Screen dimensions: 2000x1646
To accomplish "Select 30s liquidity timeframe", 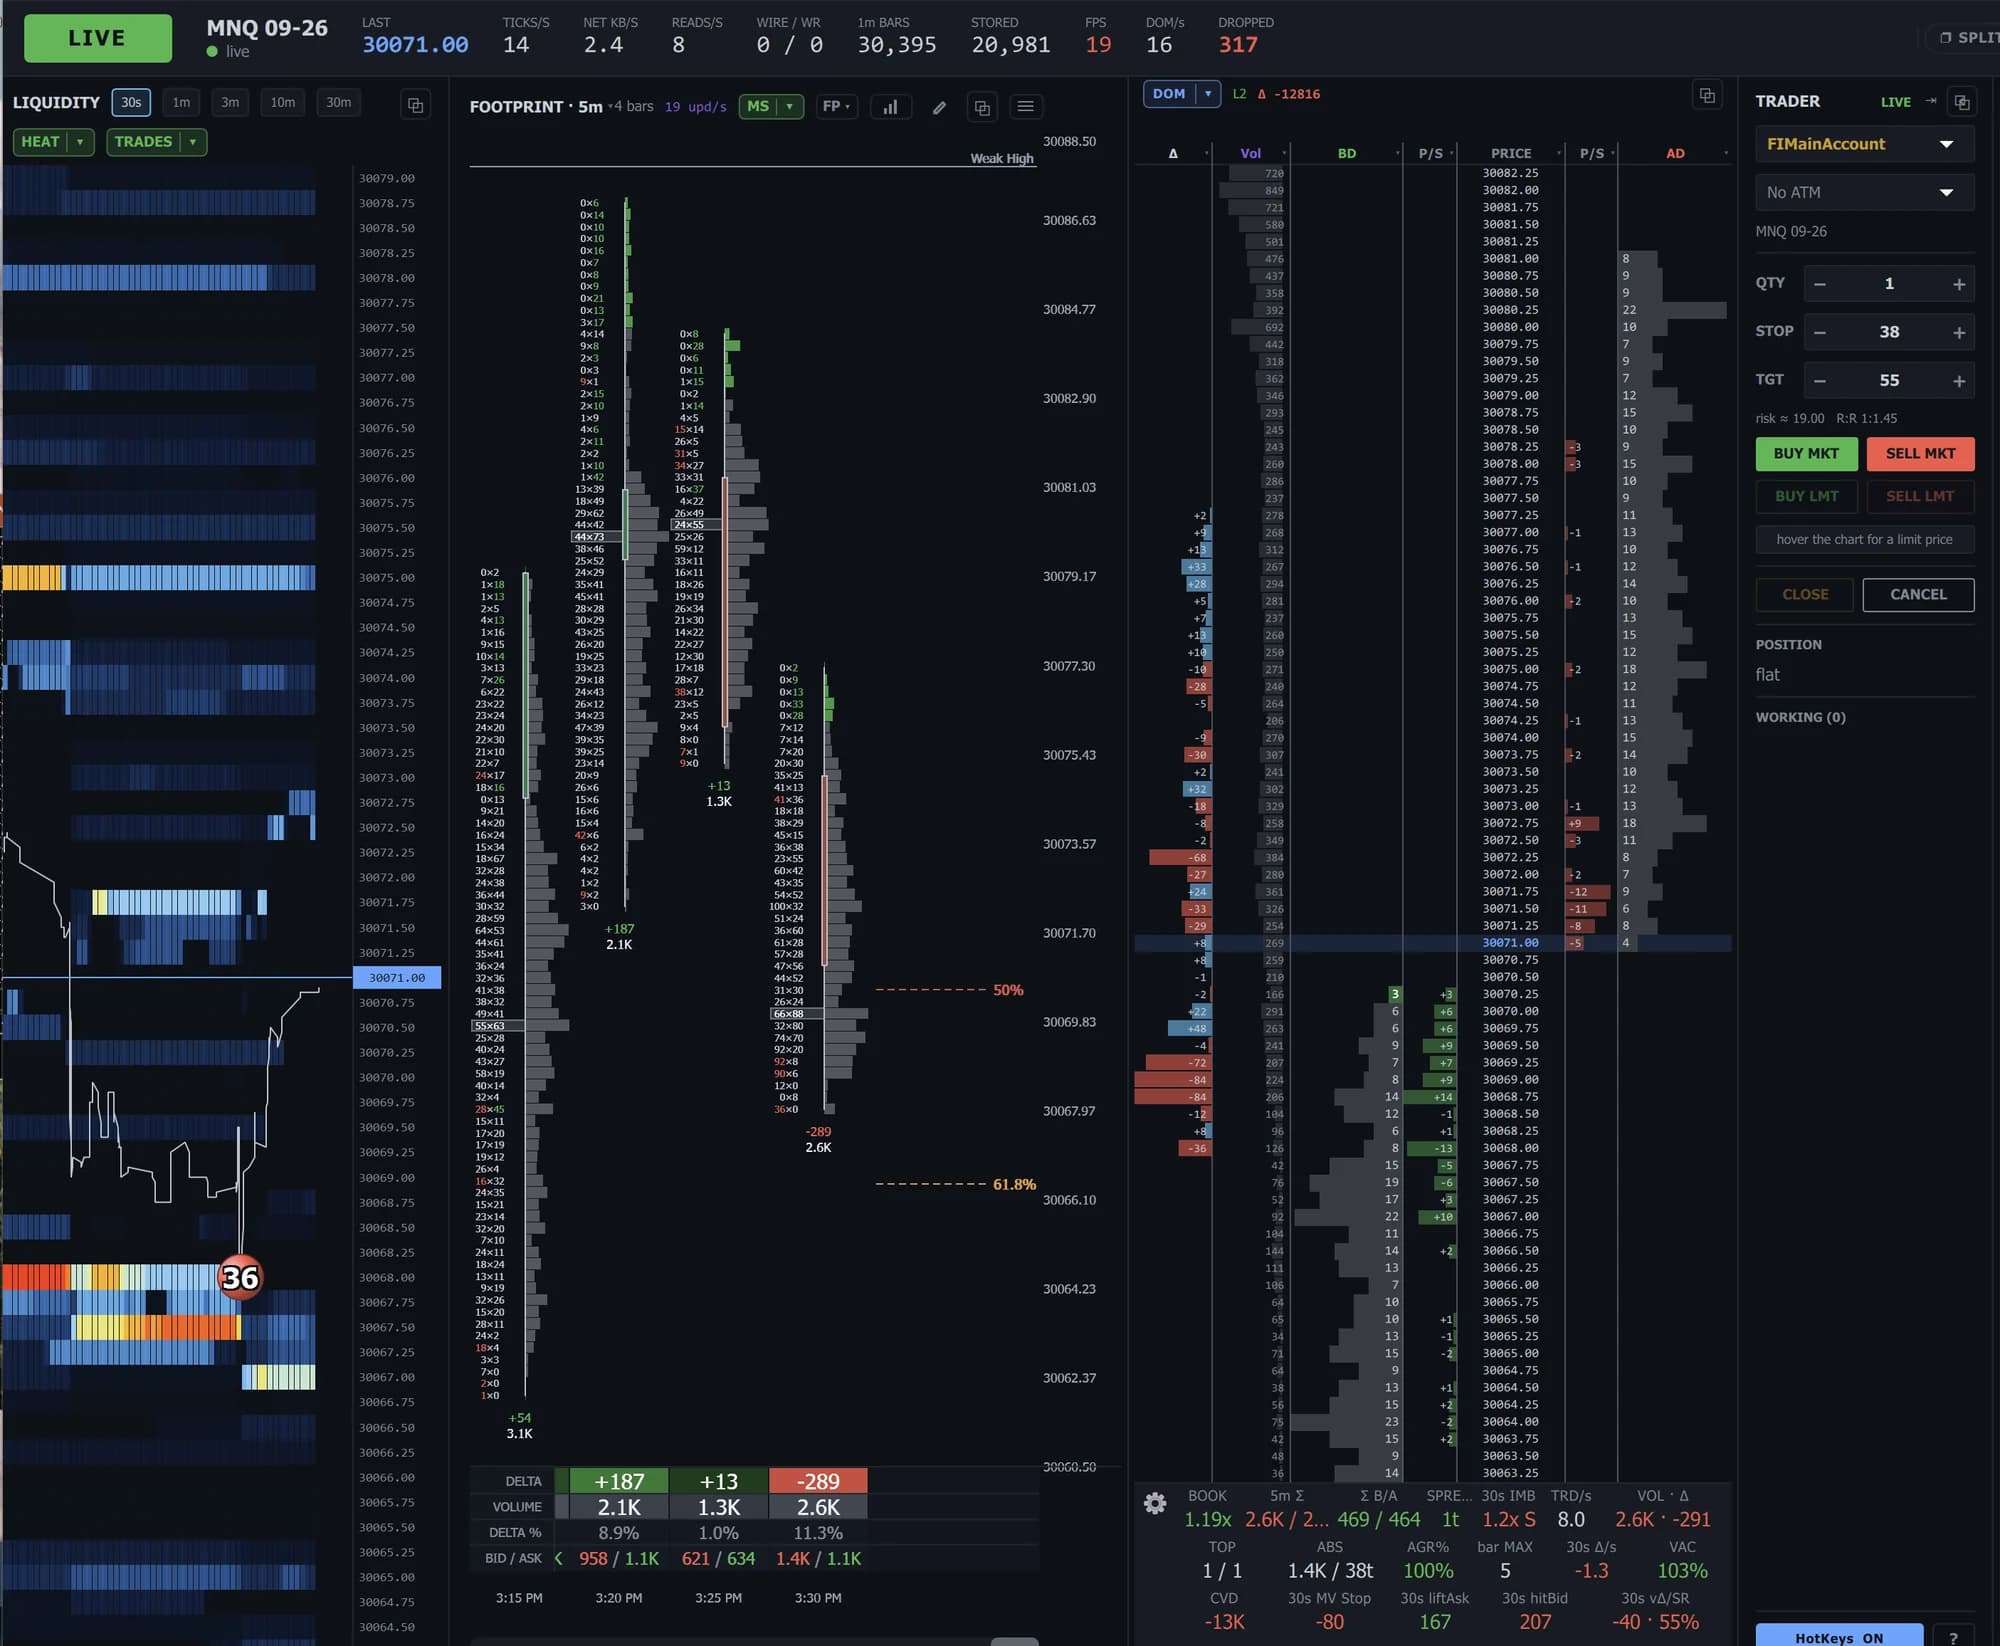I will click(131, 102).
